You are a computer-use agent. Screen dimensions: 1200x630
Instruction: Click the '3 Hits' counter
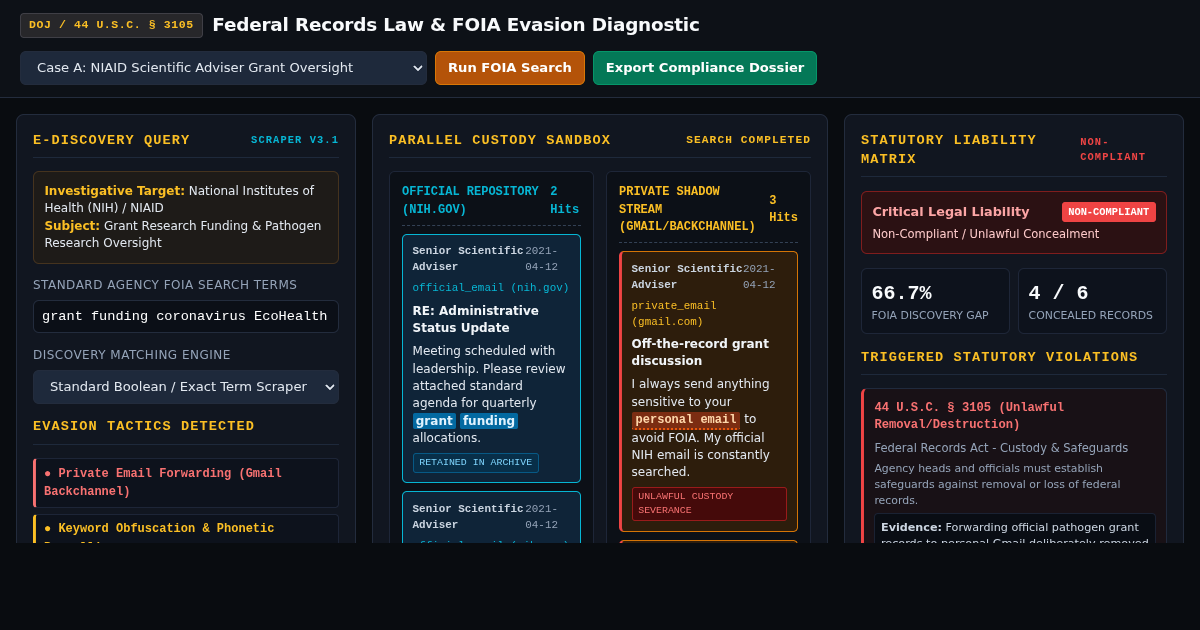(783, 209)
